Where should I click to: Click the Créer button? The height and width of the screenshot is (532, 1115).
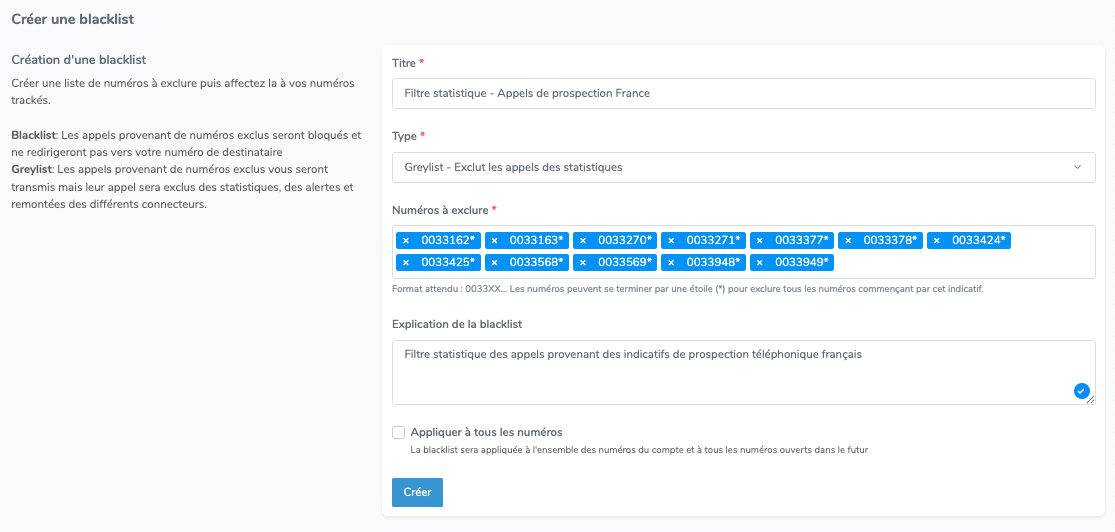[417, 492]
